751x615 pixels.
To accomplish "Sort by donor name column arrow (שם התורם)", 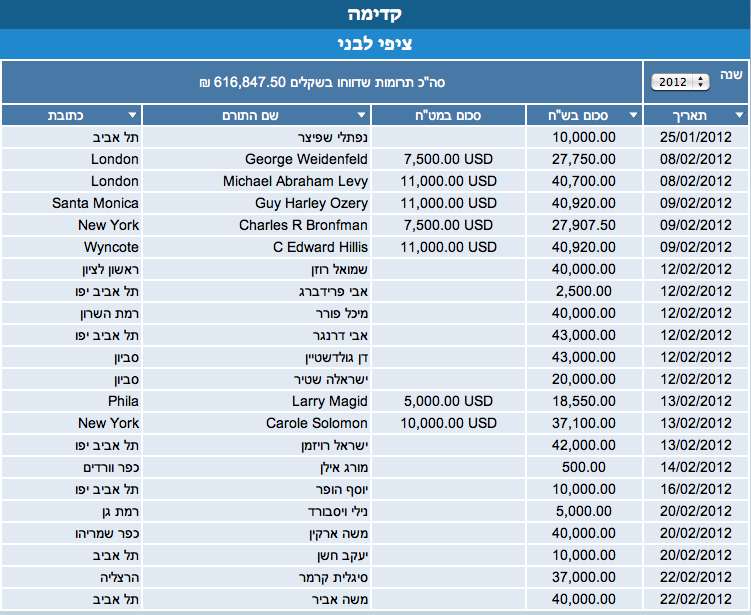I will (362, 115).
